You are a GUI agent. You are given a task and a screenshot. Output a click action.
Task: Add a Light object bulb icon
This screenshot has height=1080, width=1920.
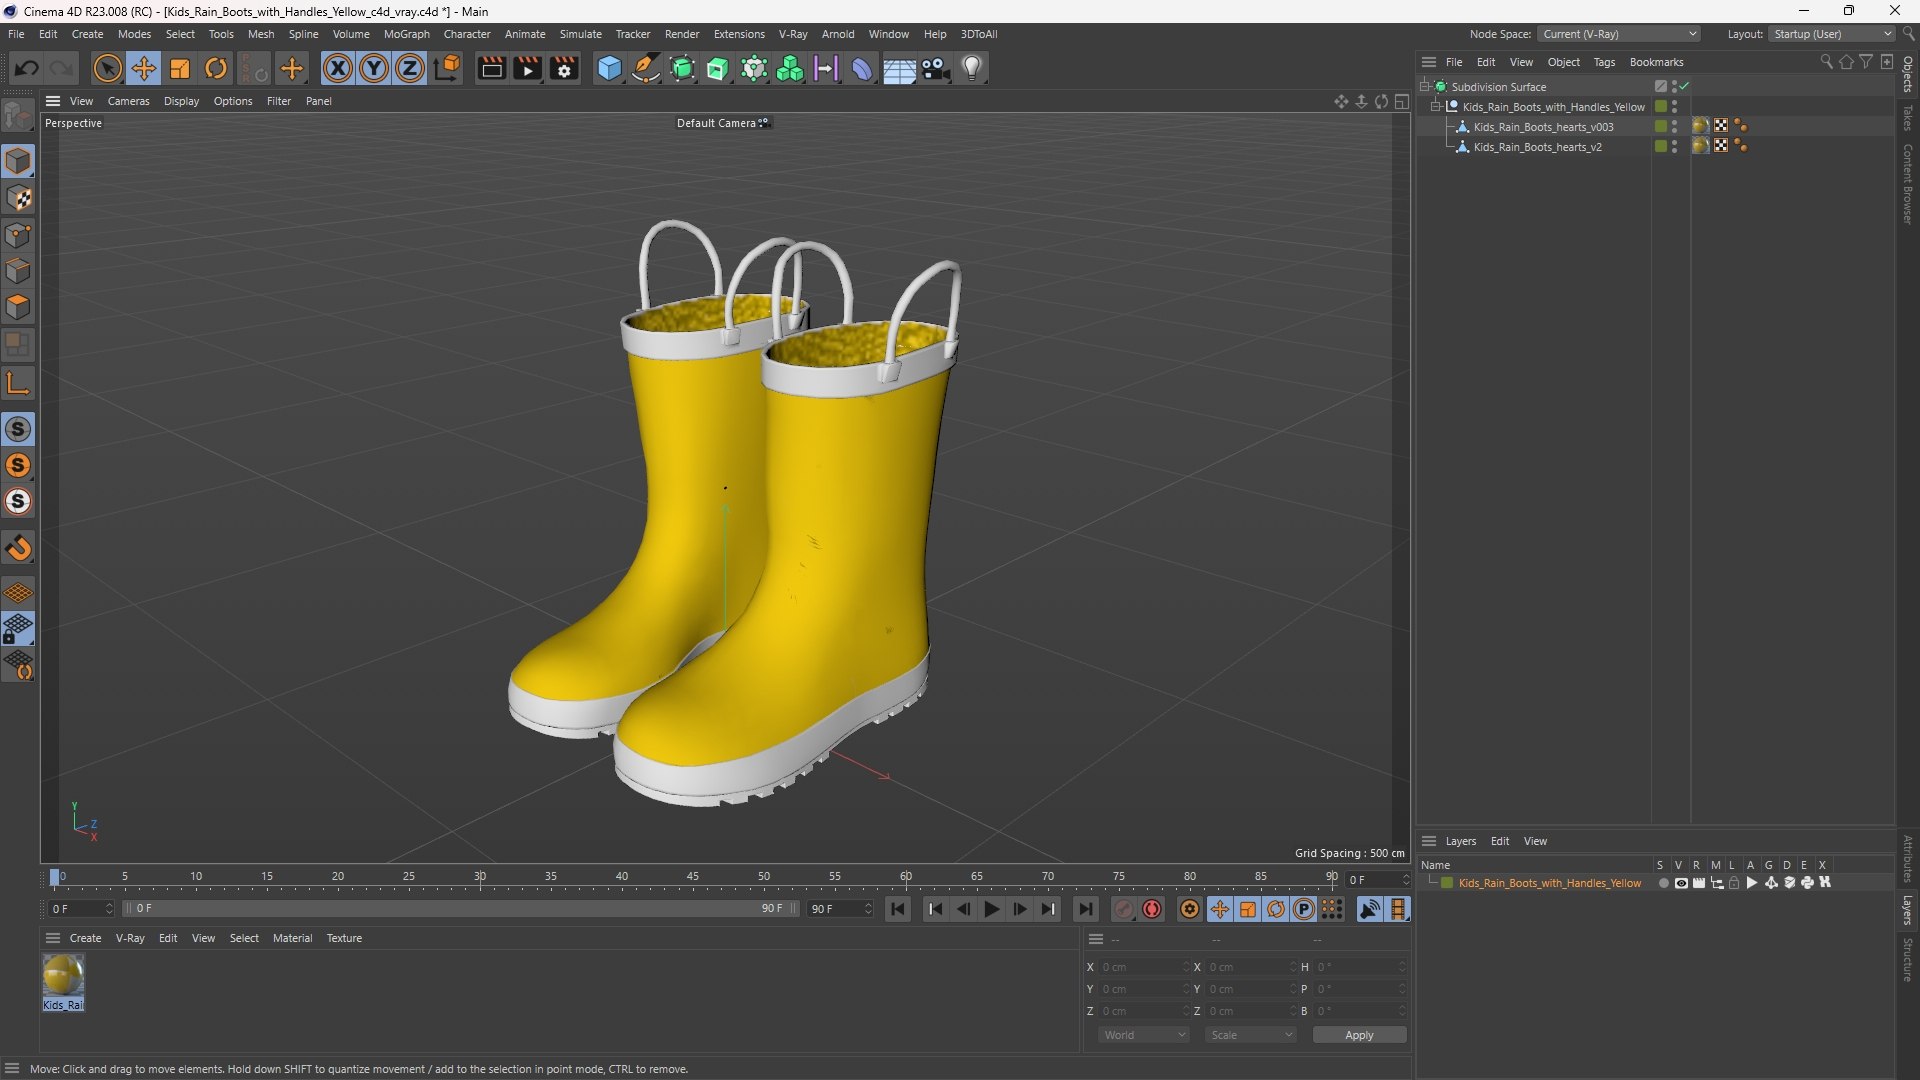[972, 68]
